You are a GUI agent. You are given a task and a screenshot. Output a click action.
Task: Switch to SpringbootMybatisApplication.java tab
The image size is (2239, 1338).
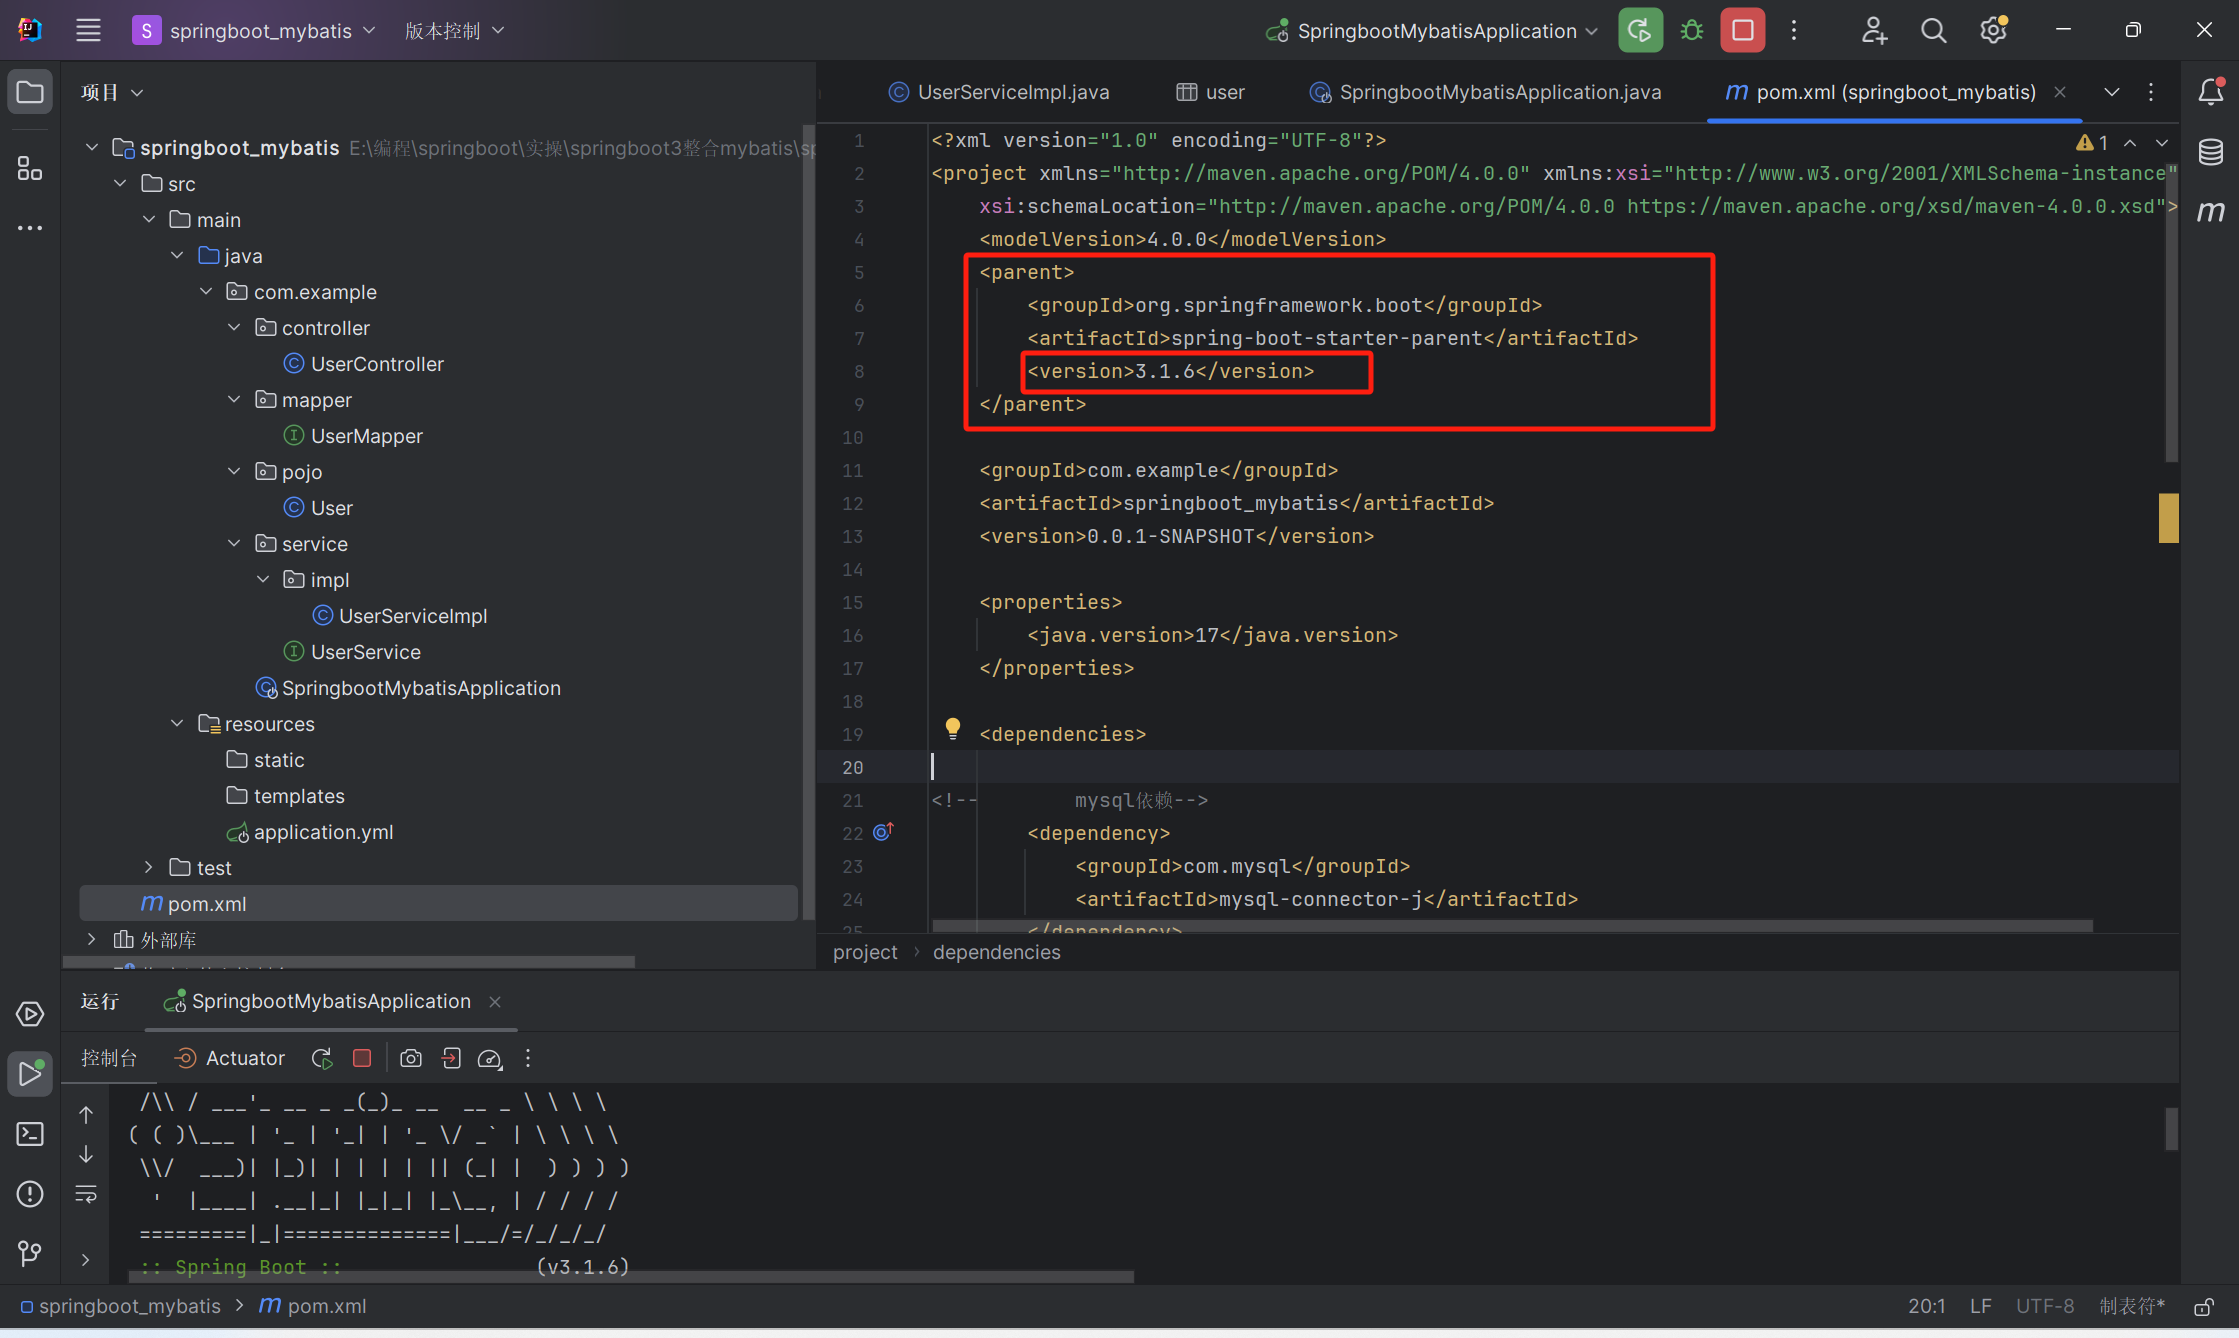1485,92
